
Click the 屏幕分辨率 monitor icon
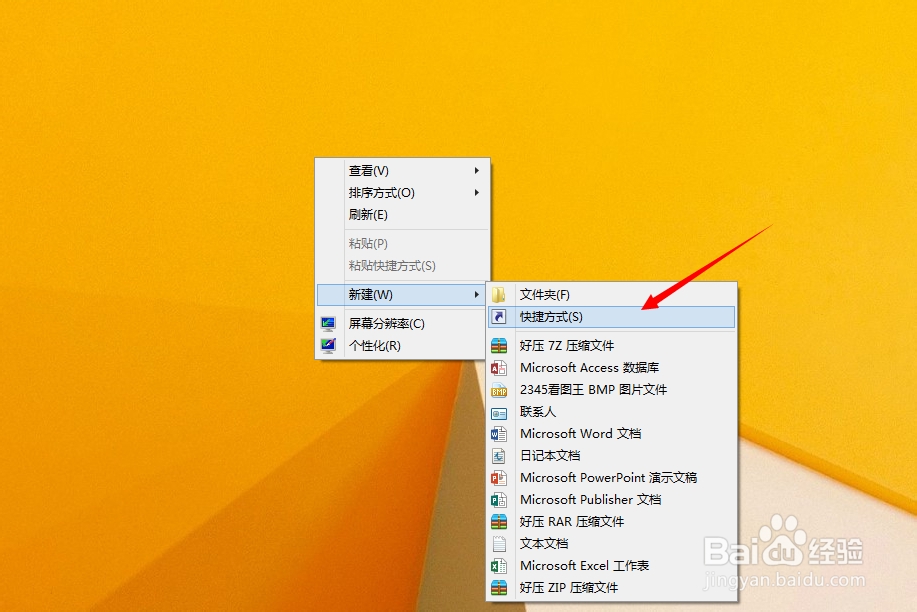(327, 323)
